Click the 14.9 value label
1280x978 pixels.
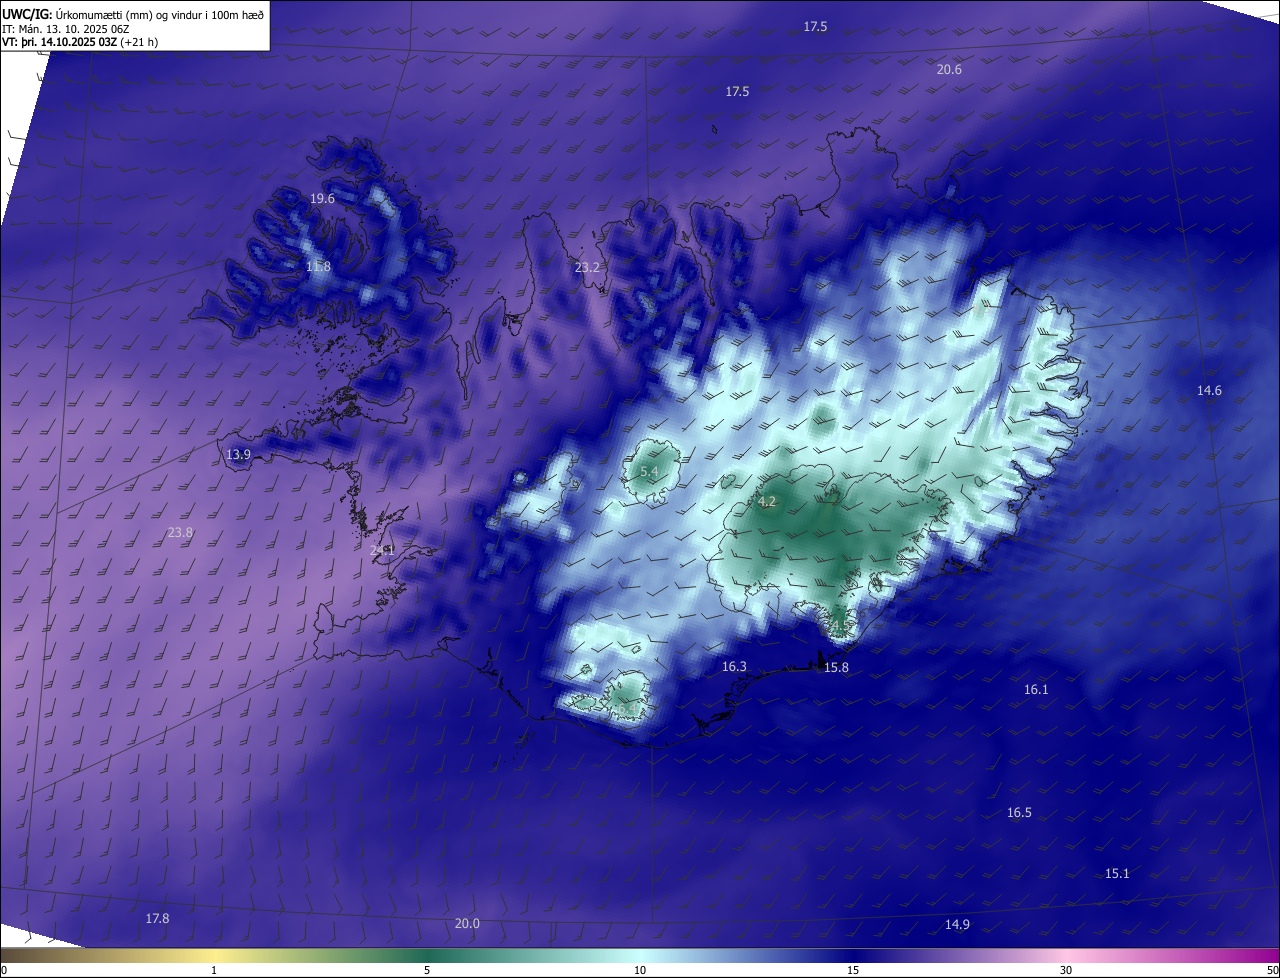coord(957,925)
